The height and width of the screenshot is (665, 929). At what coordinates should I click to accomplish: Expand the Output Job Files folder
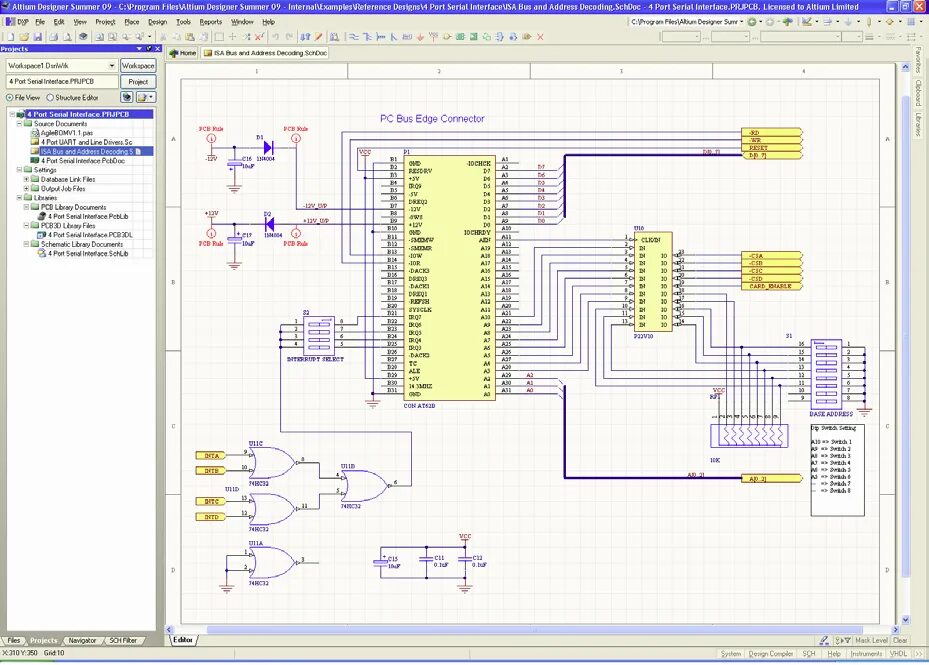[x=27, y=188]
